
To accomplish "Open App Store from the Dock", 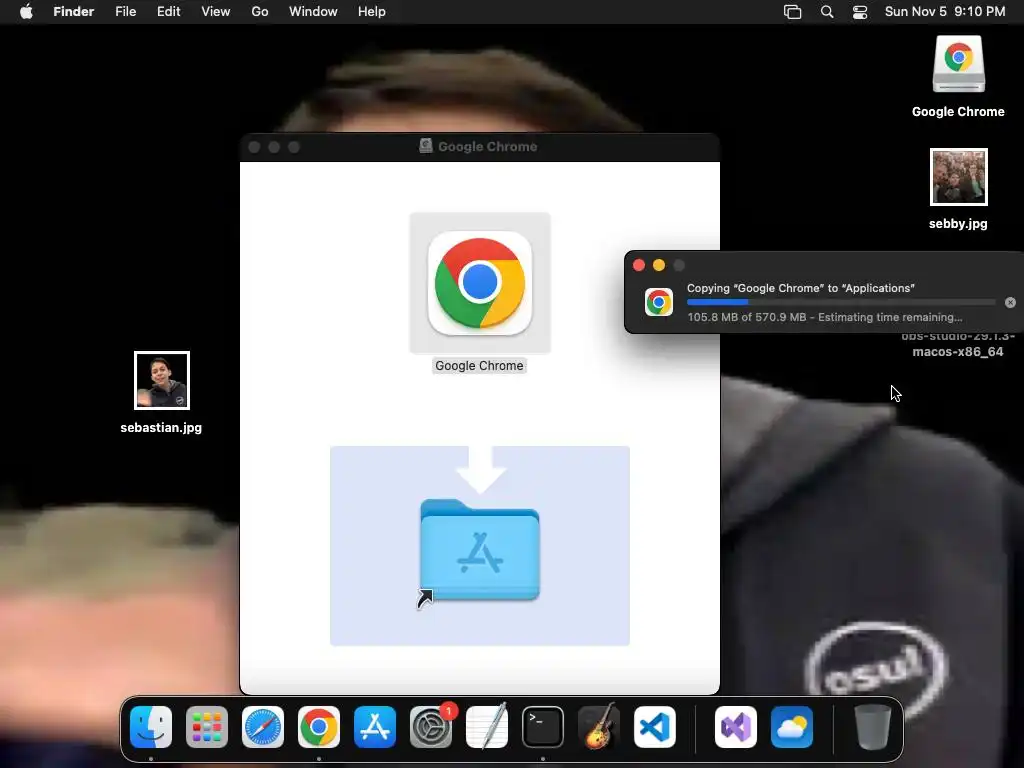I will pyautogui.click(x=375, y=727).
